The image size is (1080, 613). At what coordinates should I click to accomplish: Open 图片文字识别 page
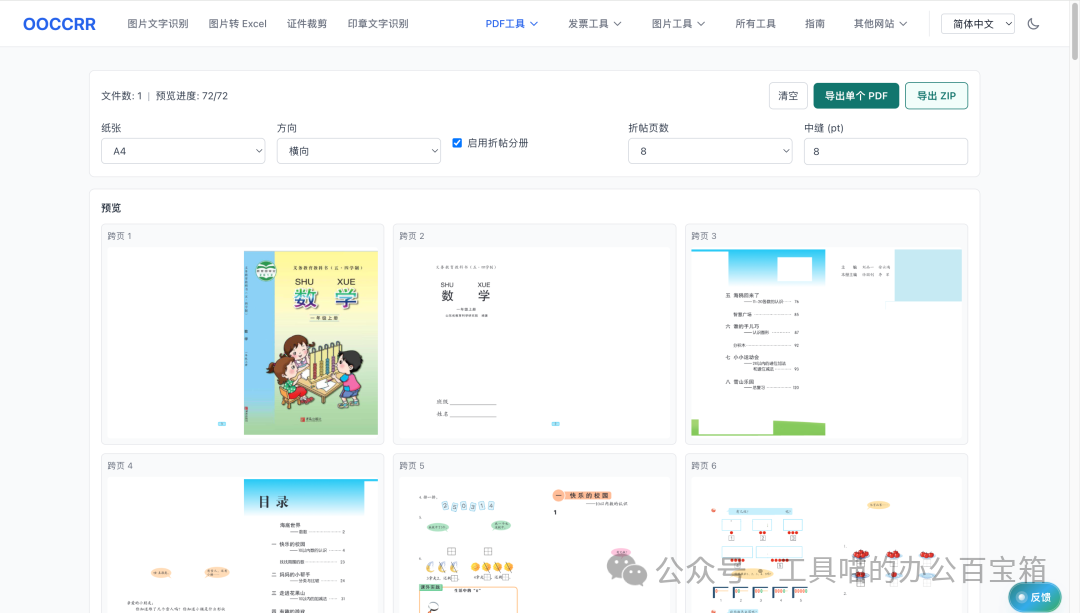pos(158,23)
